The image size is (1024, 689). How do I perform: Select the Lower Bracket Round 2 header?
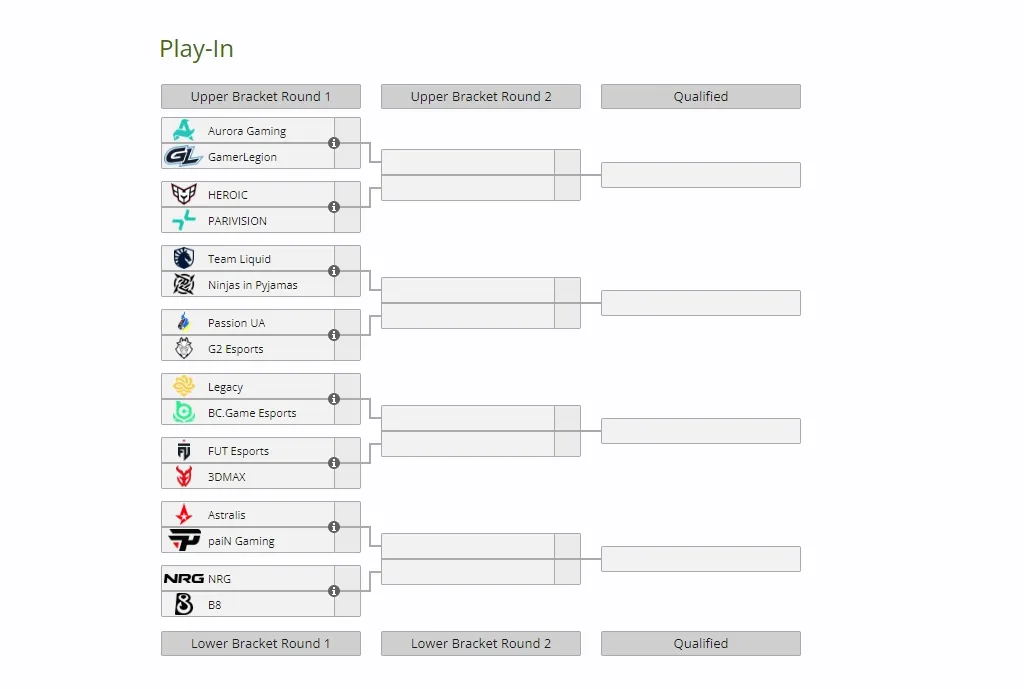(x=481, y=643)
